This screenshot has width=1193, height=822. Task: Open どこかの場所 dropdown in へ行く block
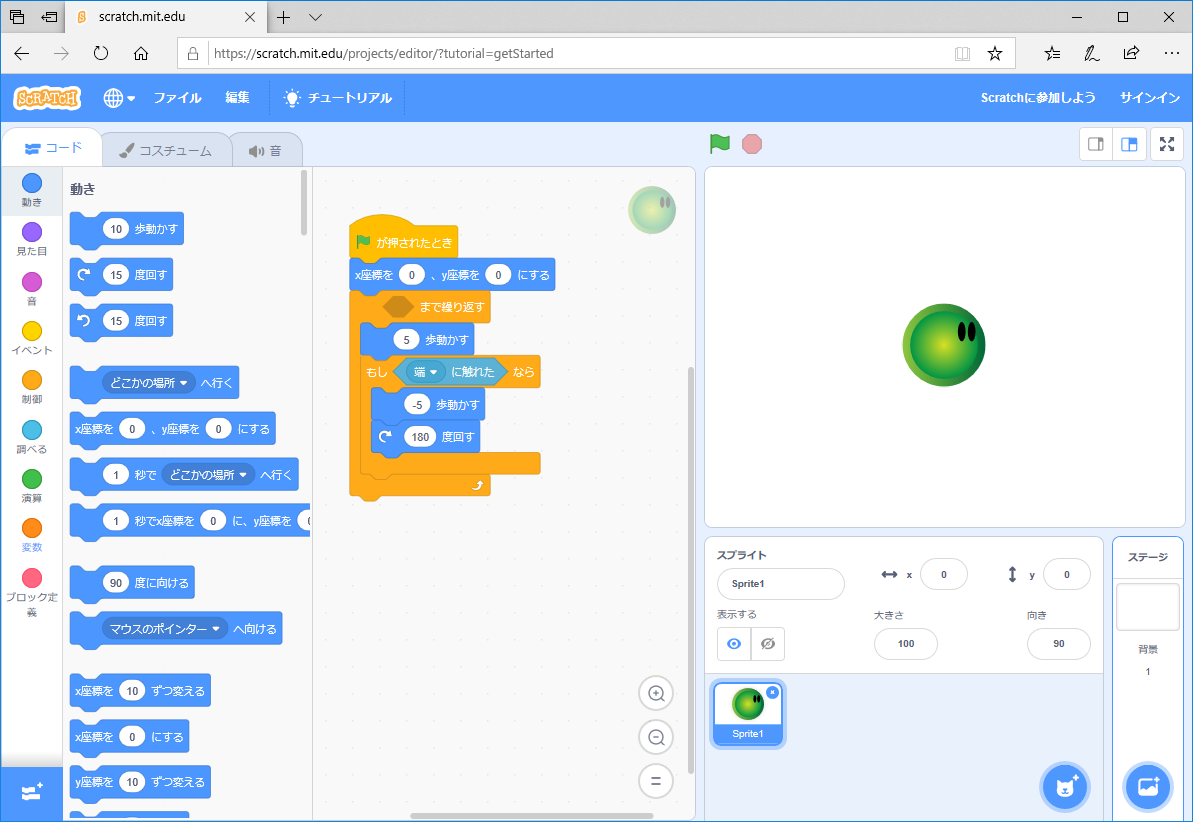[149, 383]
